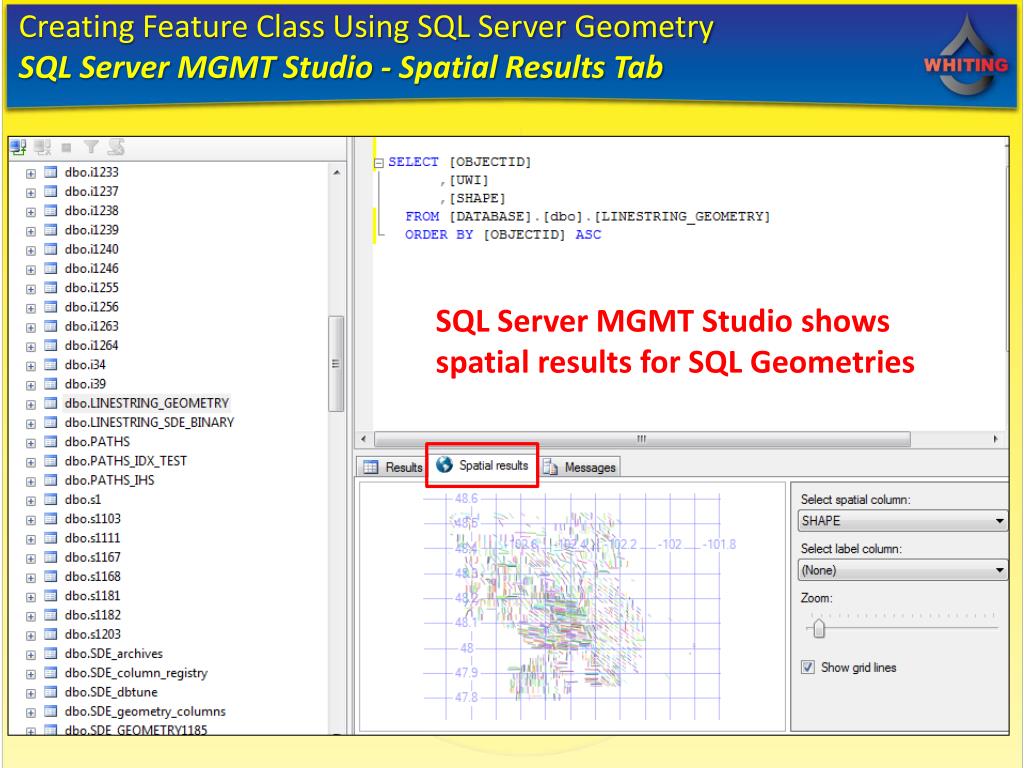Viewport: 1024px width, 768px height.
Task: Click the [UWI] column in the query
Action: (468, 180)
